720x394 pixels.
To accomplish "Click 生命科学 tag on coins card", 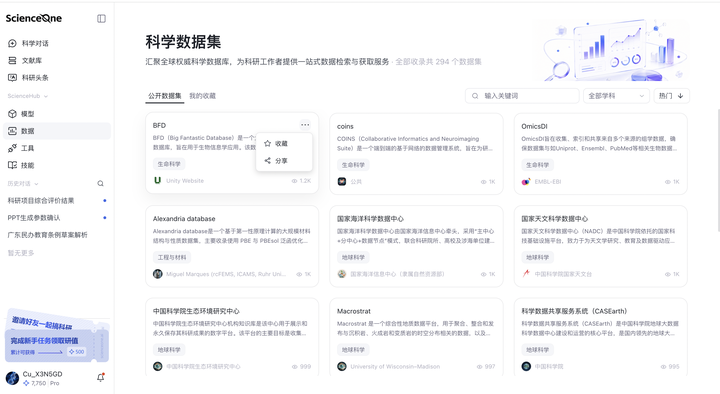I will (x=353, y=165).
